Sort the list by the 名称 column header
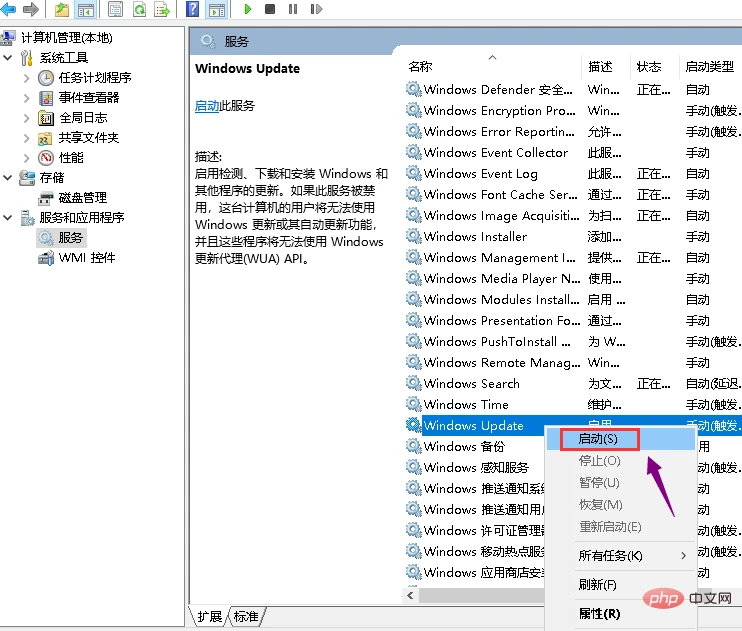Image resolution: width=742 pixels, height=631 pixels. coord(420,66)
